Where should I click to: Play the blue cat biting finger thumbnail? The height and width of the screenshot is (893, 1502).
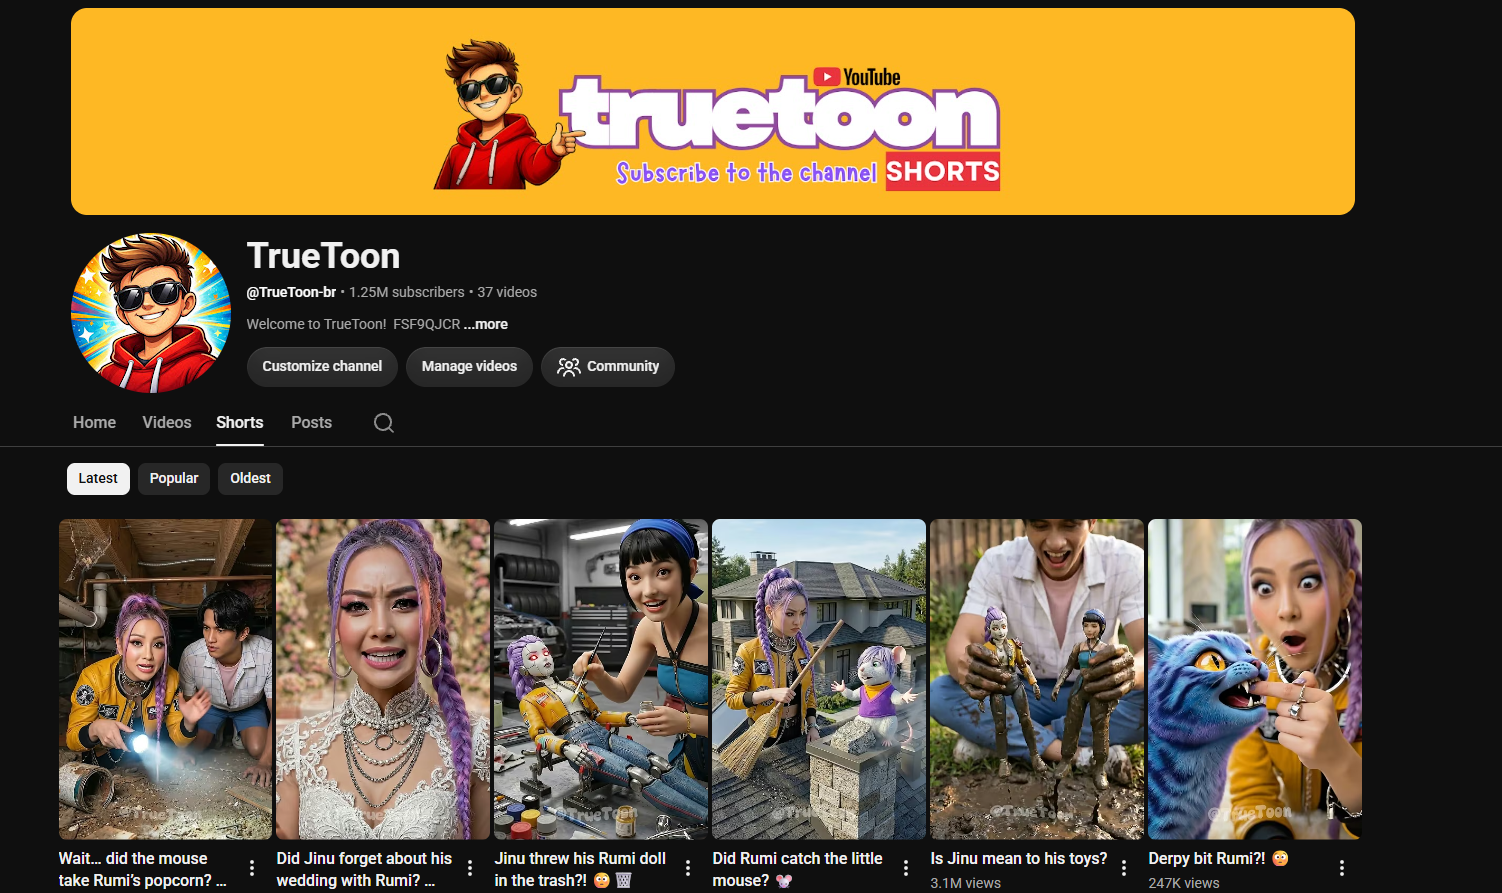coord(1255,679)
